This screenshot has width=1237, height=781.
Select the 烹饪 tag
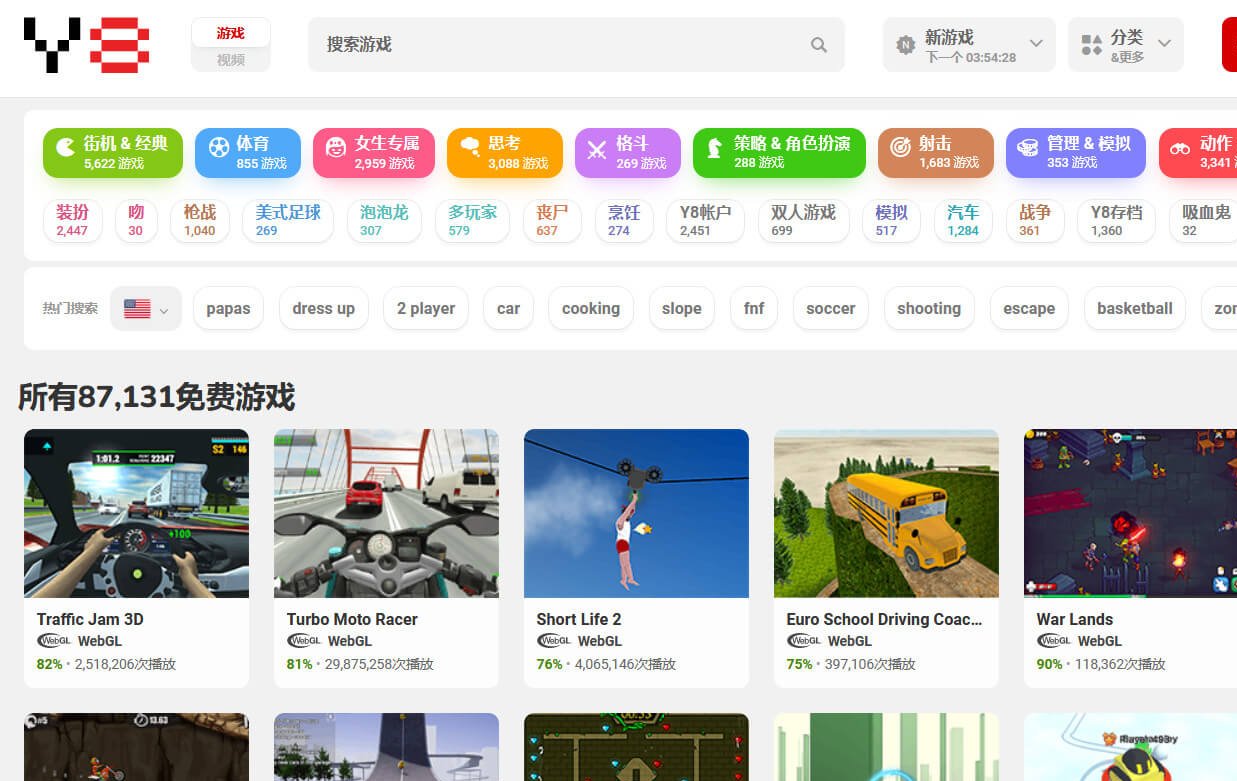(625, 221)
